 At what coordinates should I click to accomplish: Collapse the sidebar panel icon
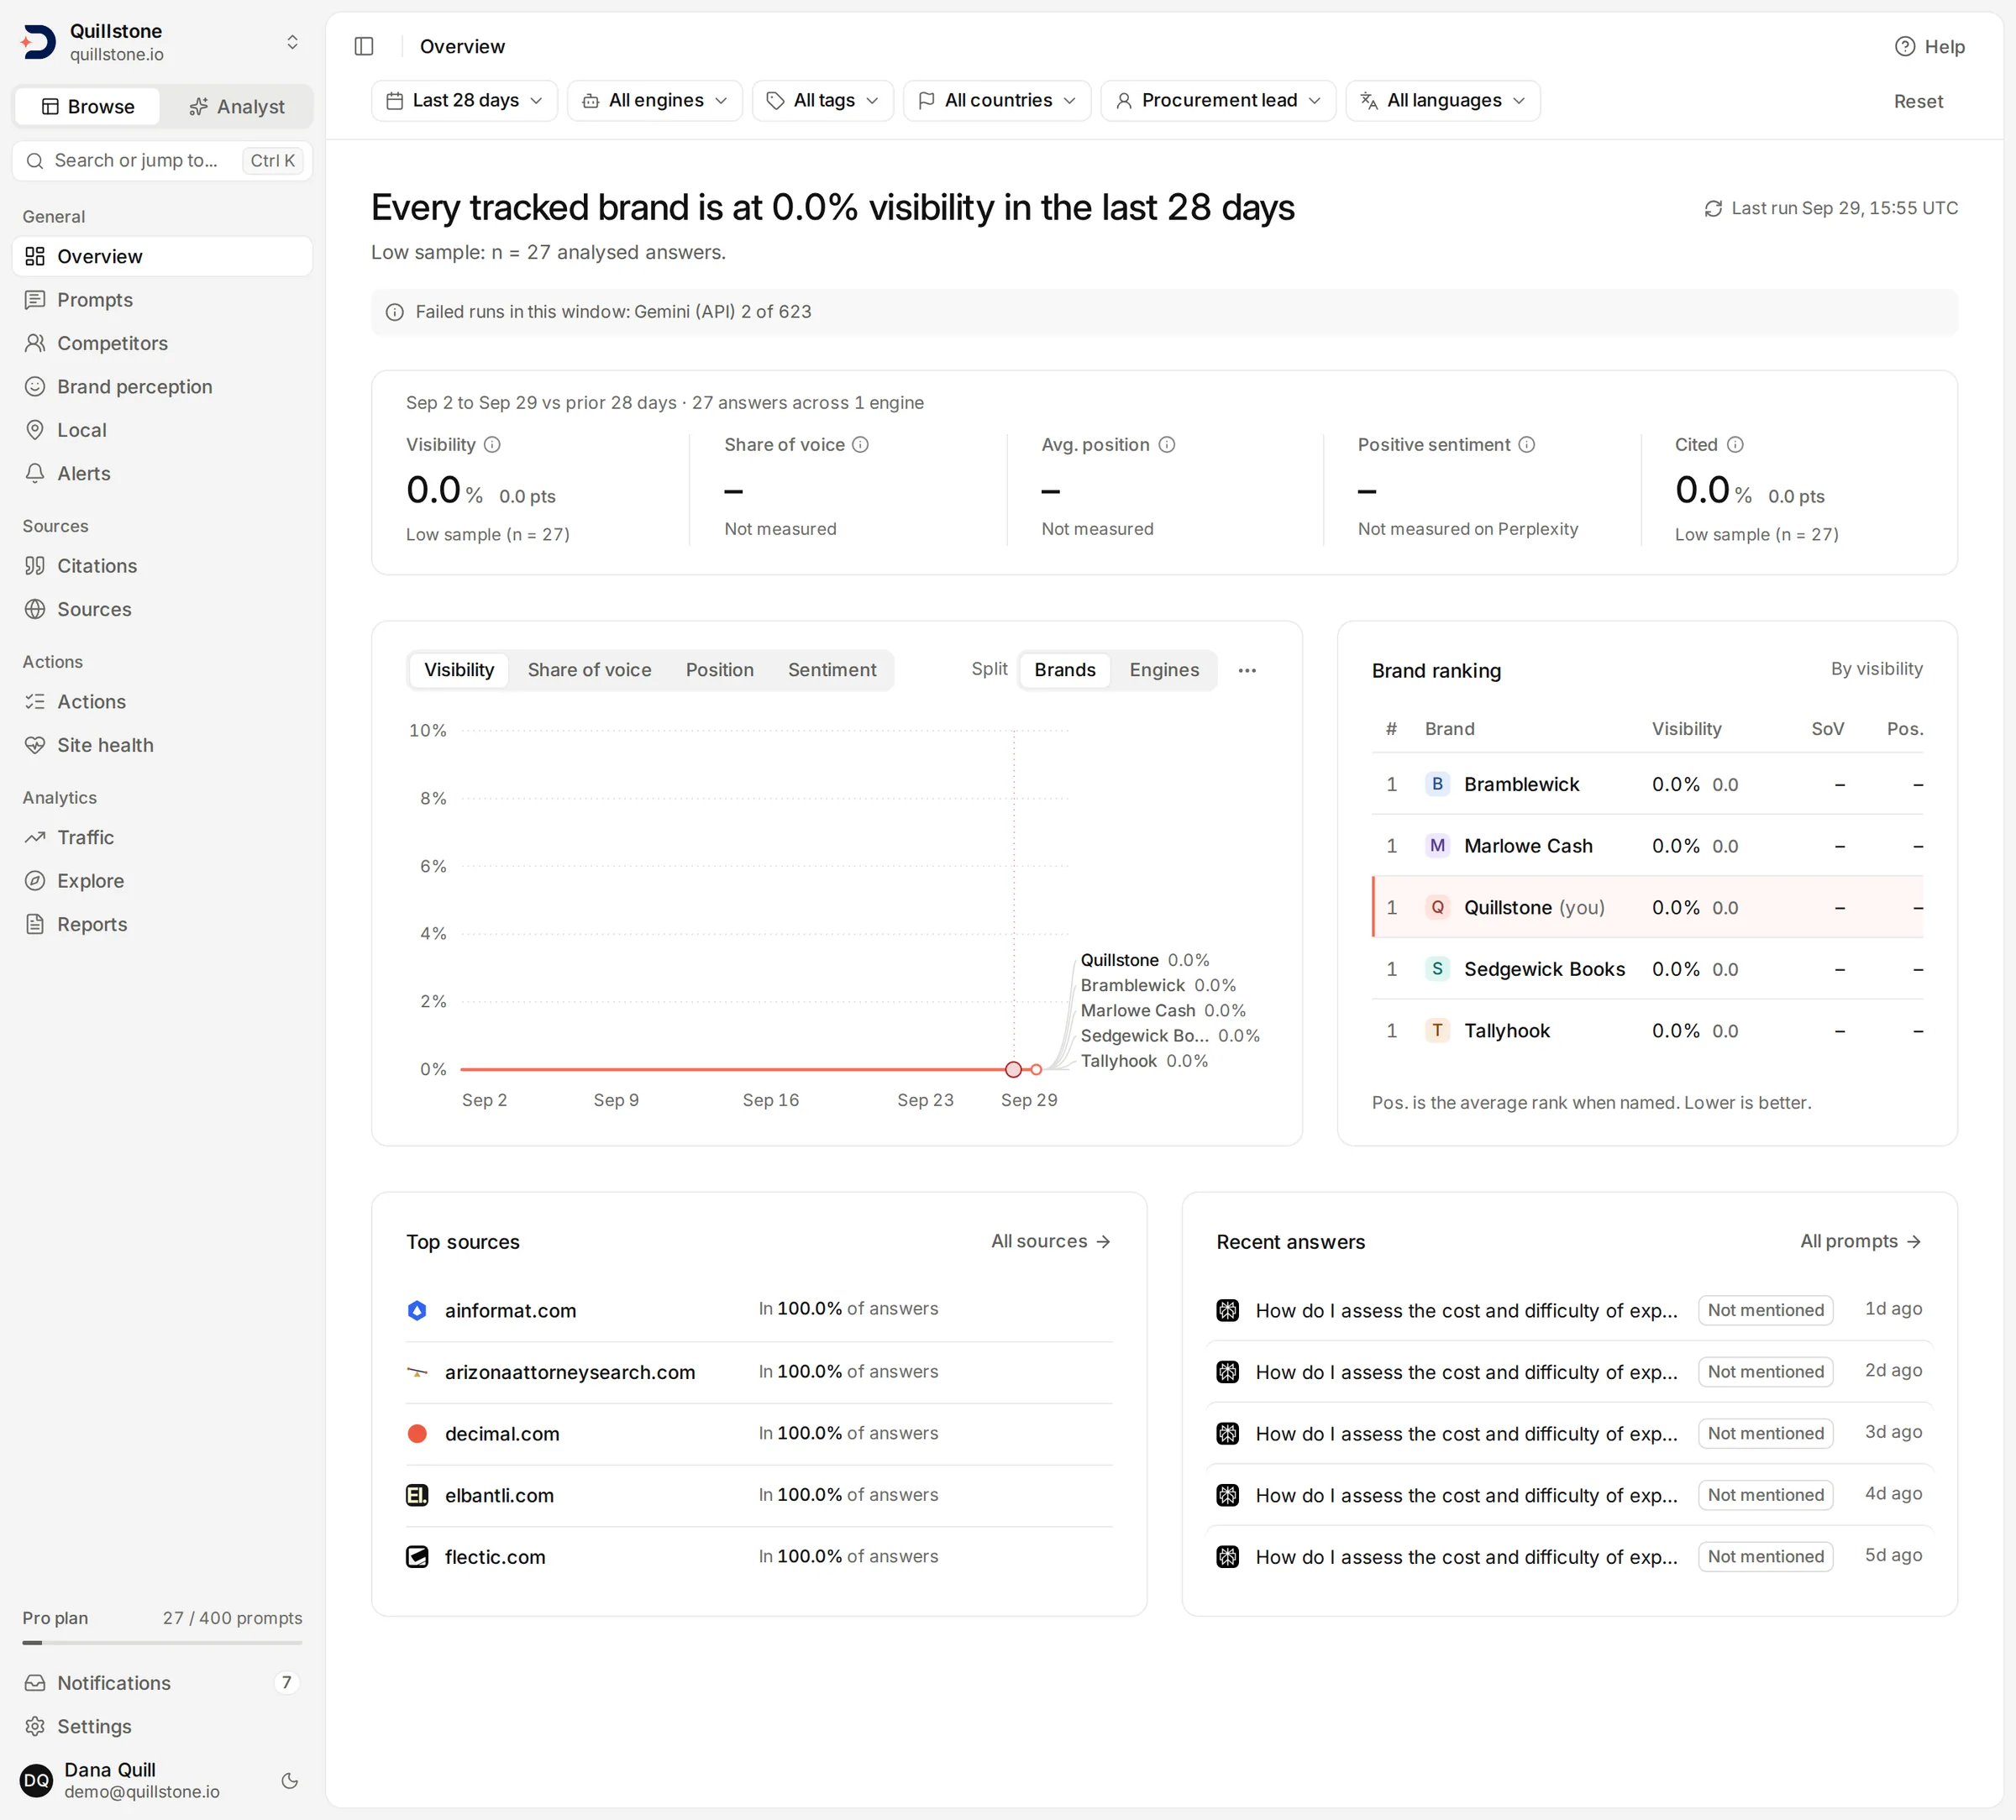364,46
